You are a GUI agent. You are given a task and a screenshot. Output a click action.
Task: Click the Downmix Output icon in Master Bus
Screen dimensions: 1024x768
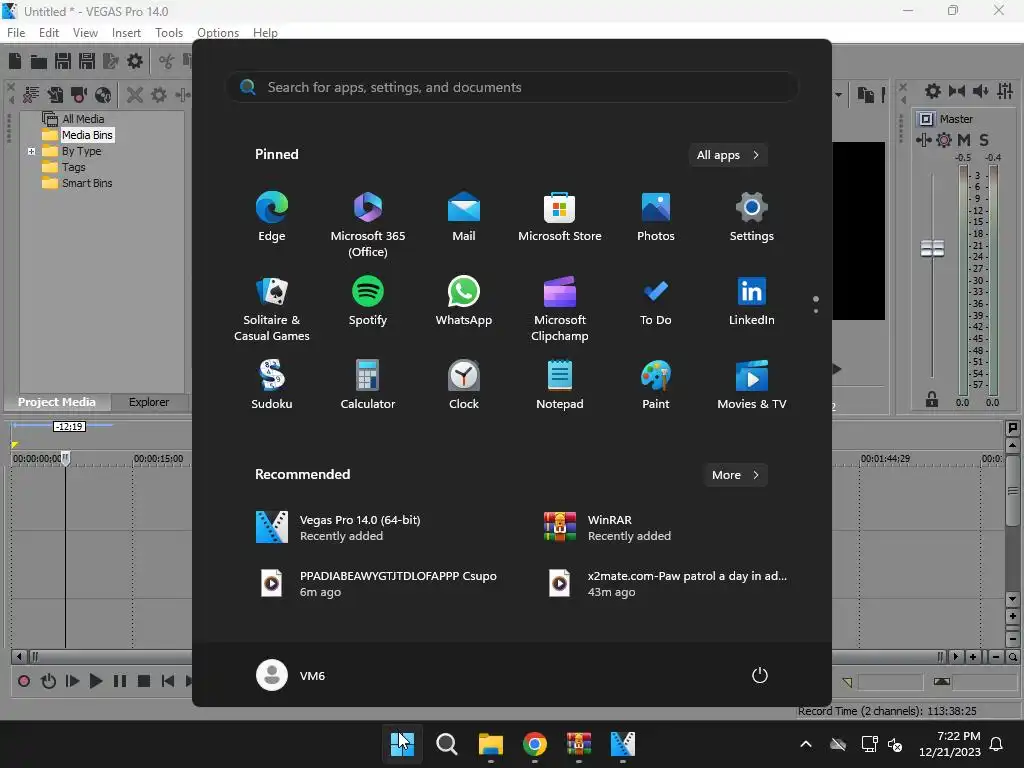tap(957, 91)
